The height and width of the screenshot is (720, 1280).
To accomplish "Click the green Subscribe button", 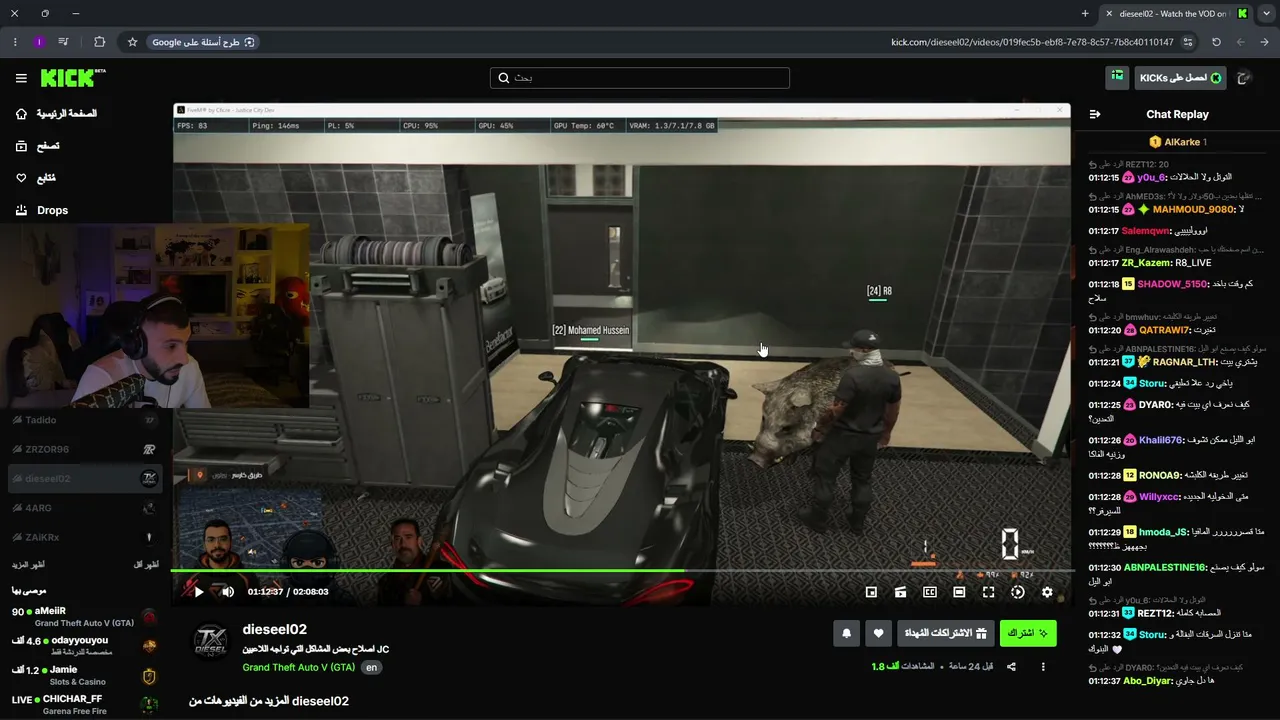I will 1028,633.
